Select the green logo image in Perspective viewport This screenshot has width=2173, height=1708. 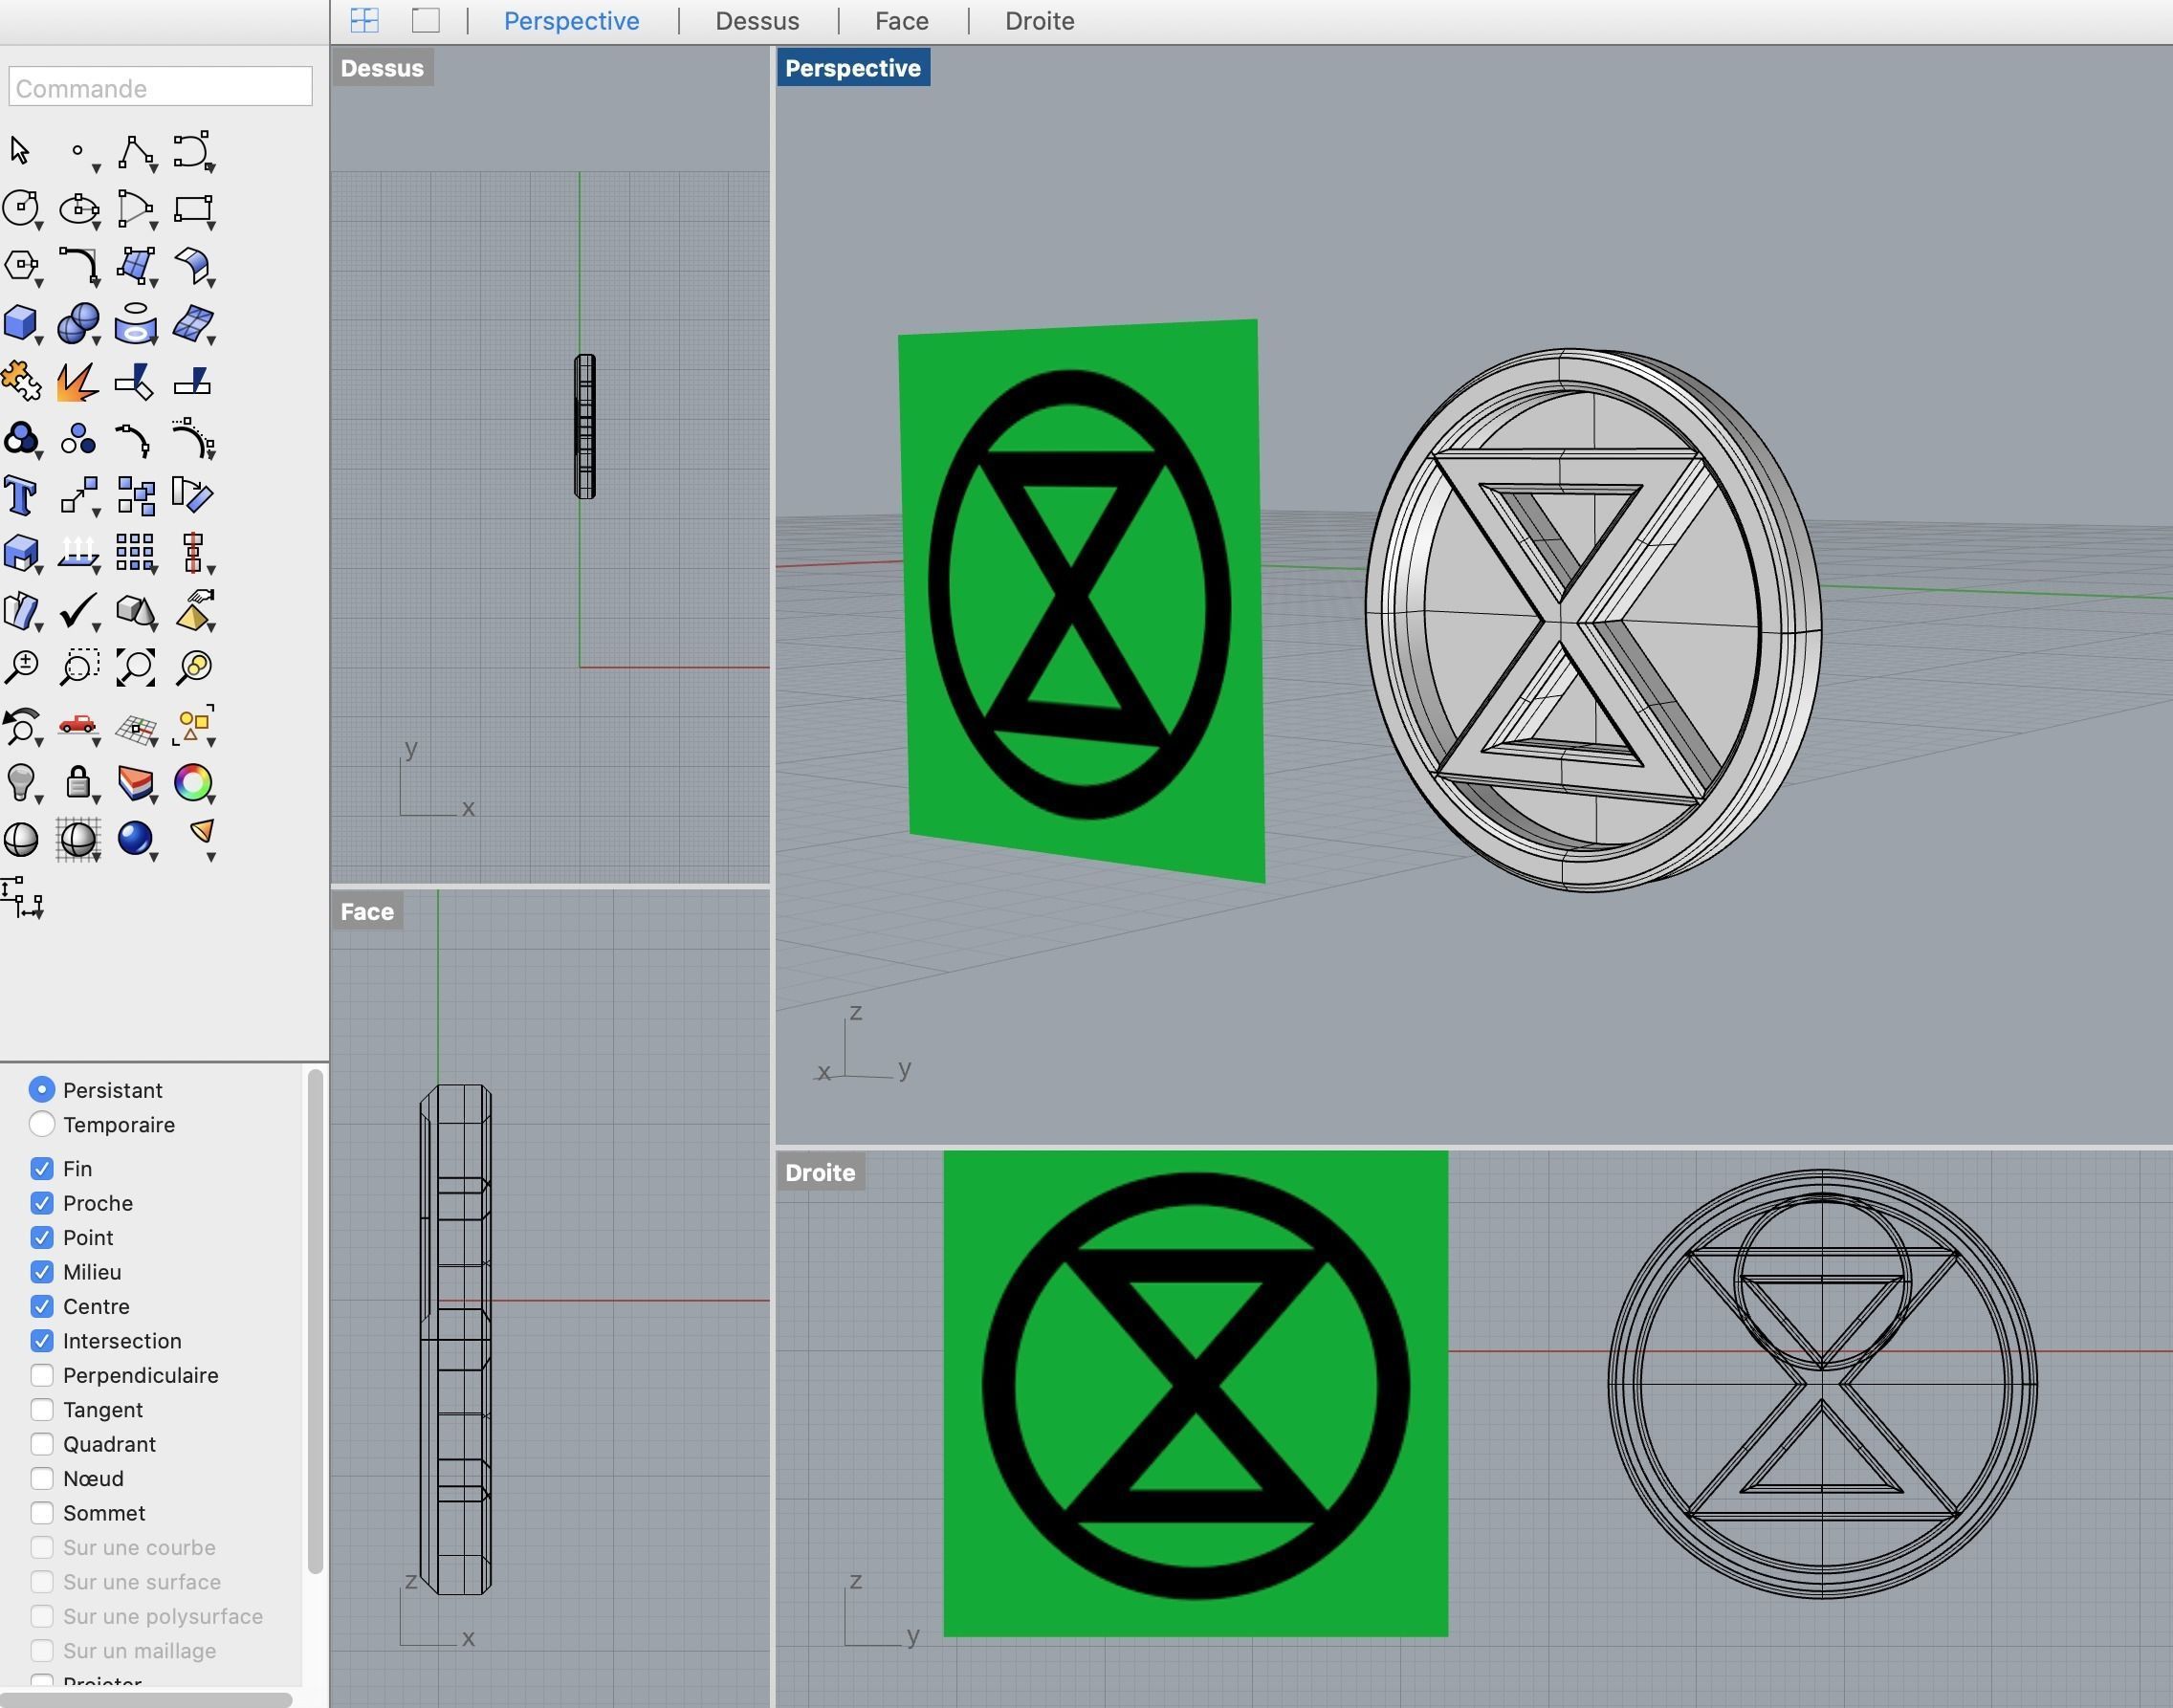1080,600
